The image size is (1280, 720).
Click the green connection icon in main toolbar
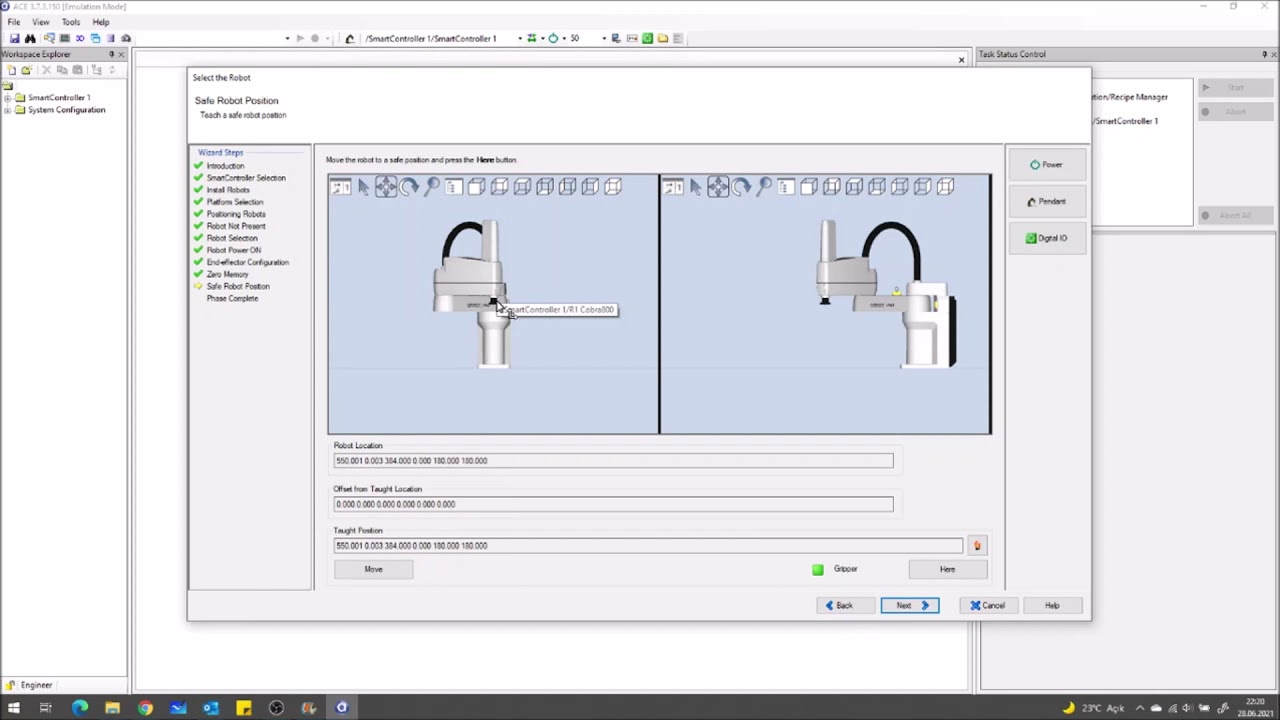(x=532, y=38)
